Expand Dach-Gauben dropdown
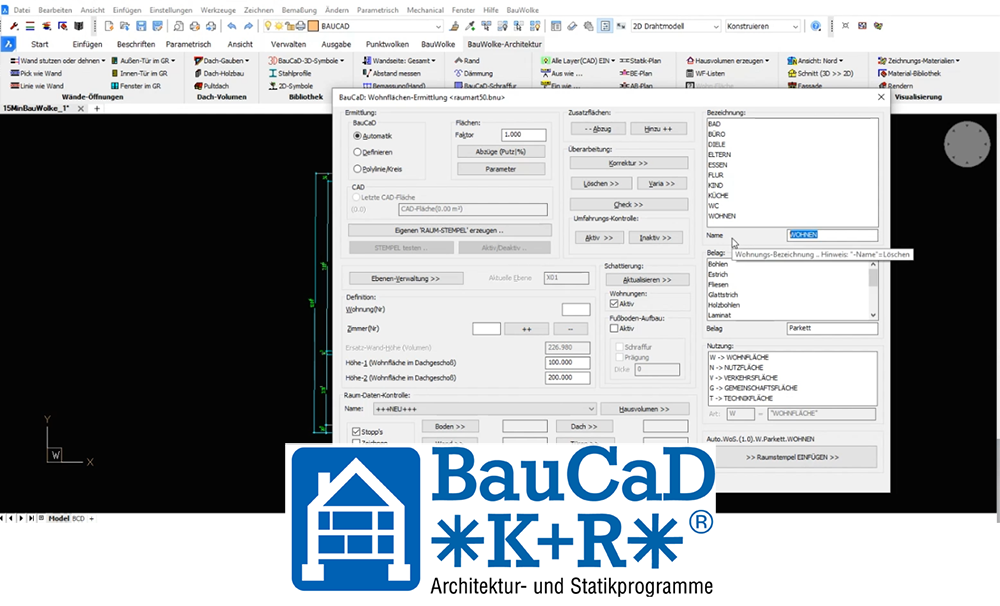1000x606 pixels. point(247,61)
